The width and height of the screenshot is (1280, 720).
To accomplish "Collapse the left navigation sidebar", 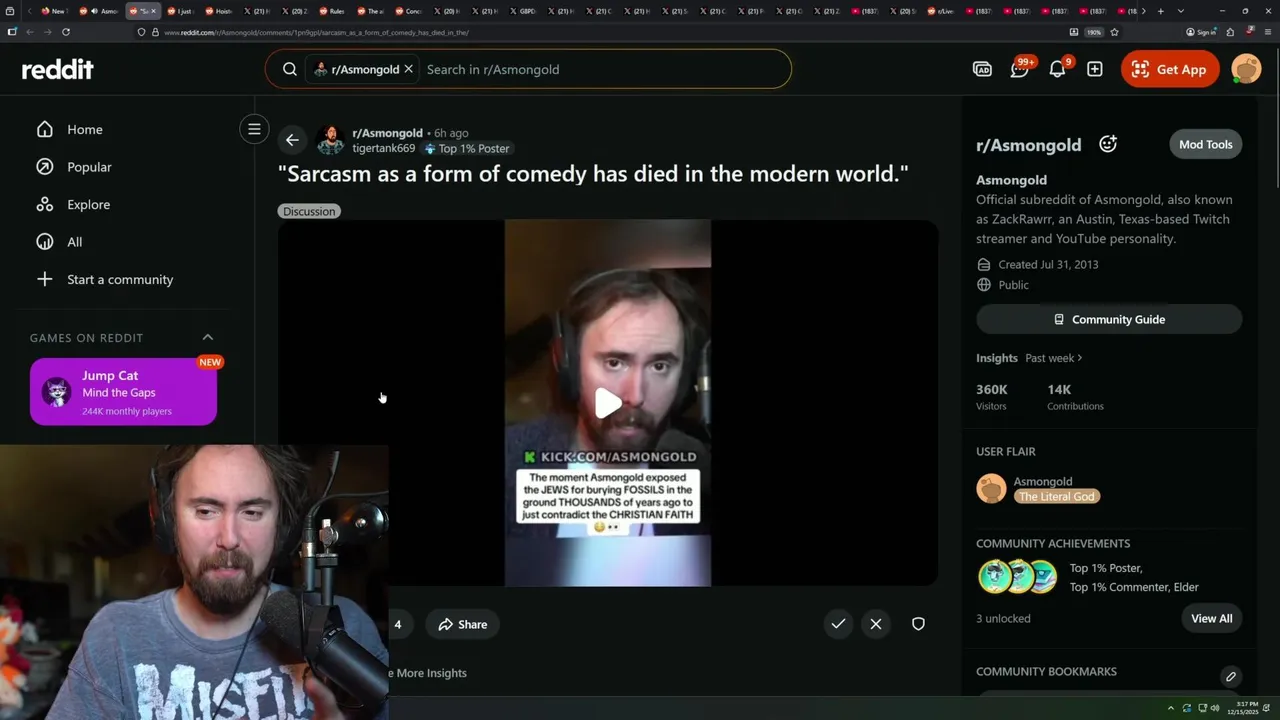I will [x=254, y=129].
